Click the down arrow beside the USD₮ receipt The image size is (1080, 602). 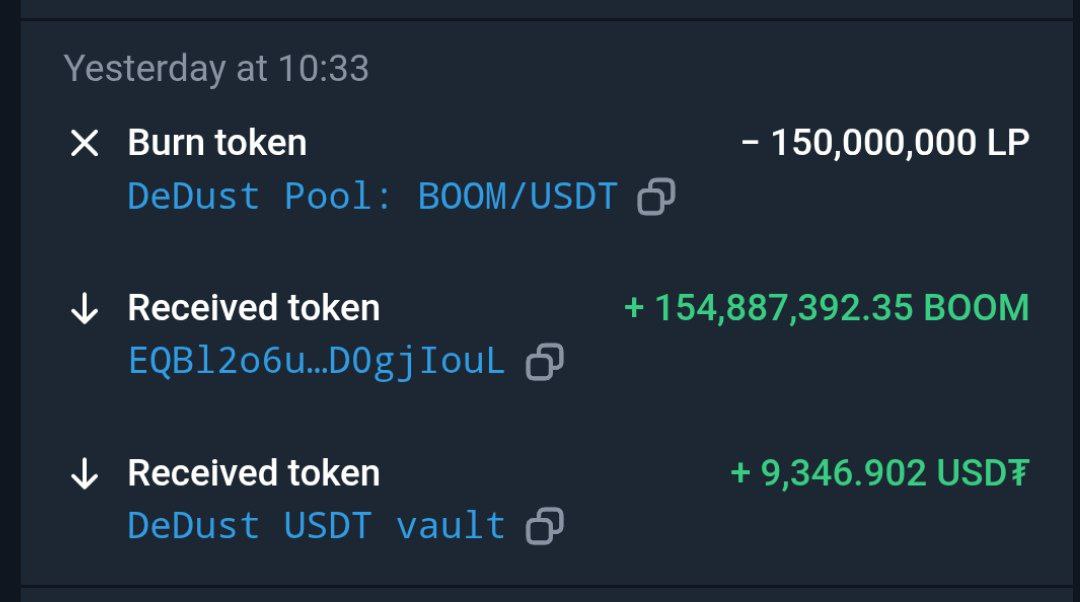click(x=84, y=474)
